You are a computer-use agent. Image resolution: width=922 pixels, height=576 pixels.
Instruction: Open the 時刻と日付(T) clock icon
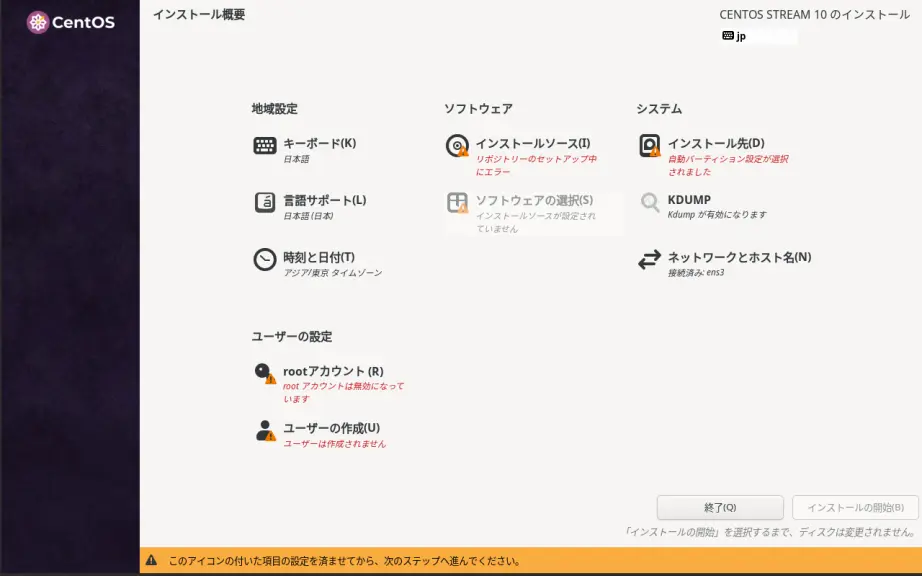coord(265,259)
